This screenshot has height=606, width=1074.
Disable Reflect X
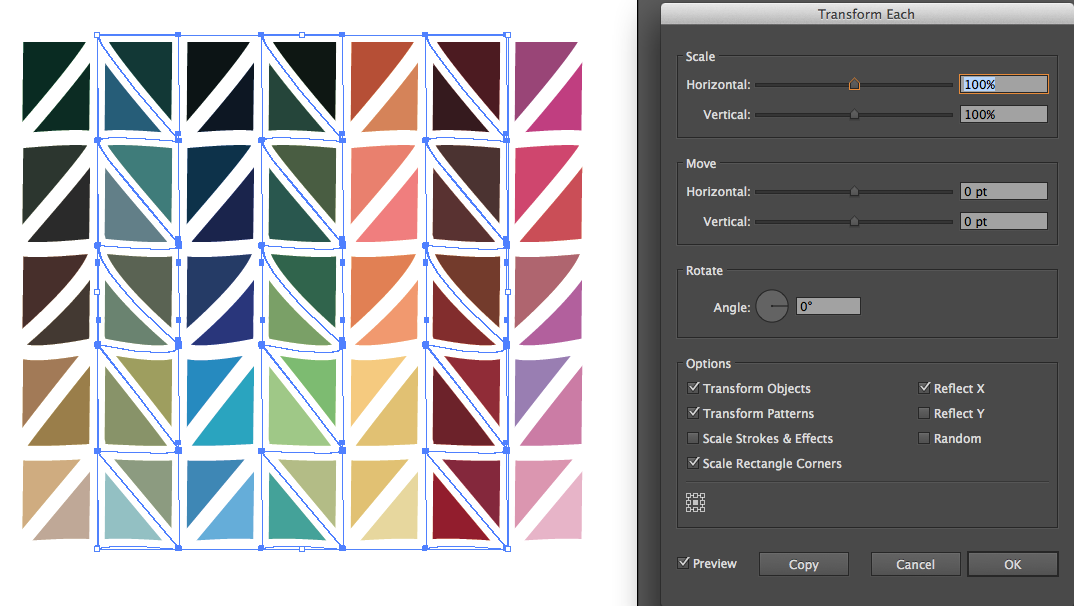[x=924, y=388]
